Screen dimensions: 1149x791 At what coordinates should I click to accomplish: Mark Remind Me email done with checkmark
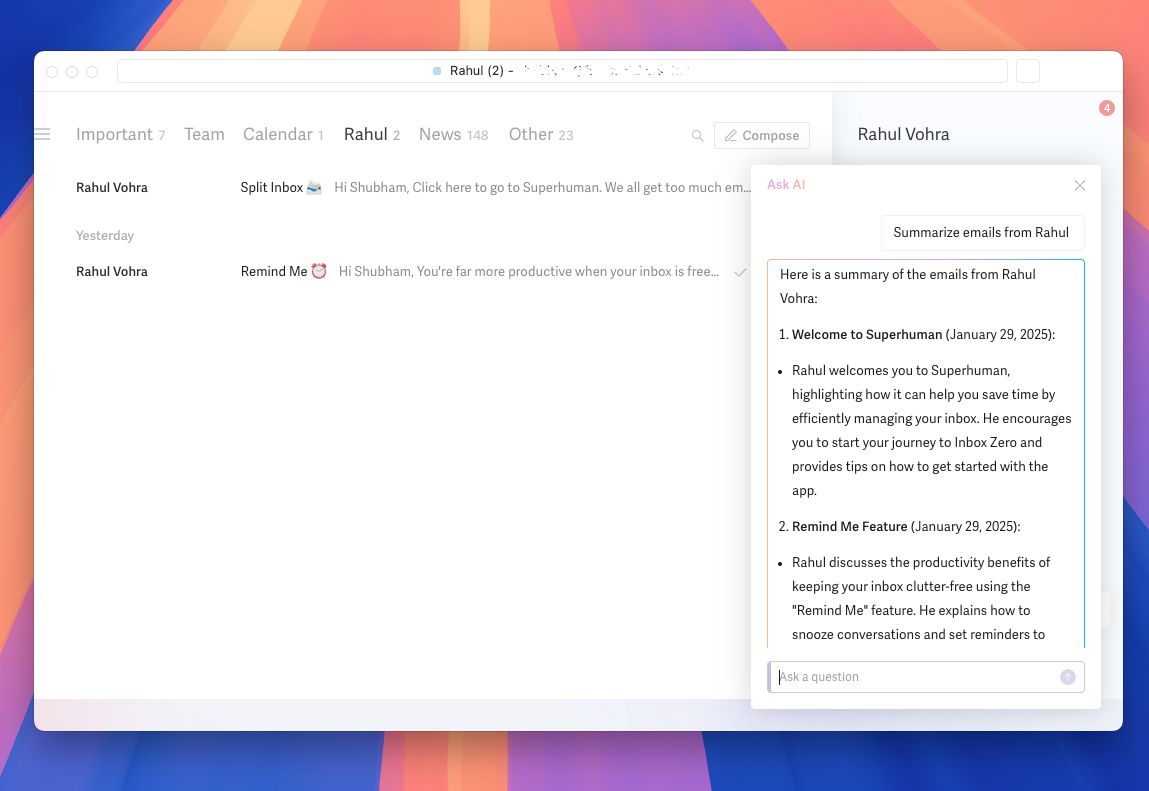[x=741, y=272]
